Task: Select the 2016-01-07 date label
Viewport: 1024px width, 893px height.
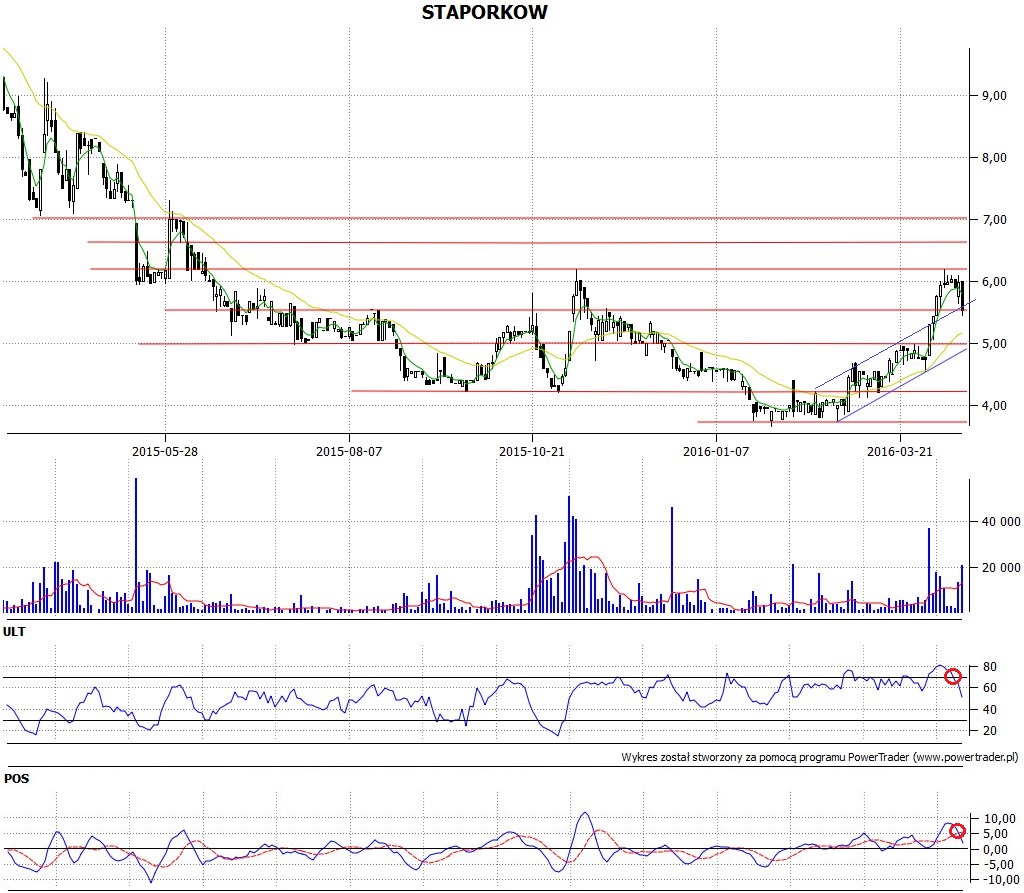Action: (716, 451)
